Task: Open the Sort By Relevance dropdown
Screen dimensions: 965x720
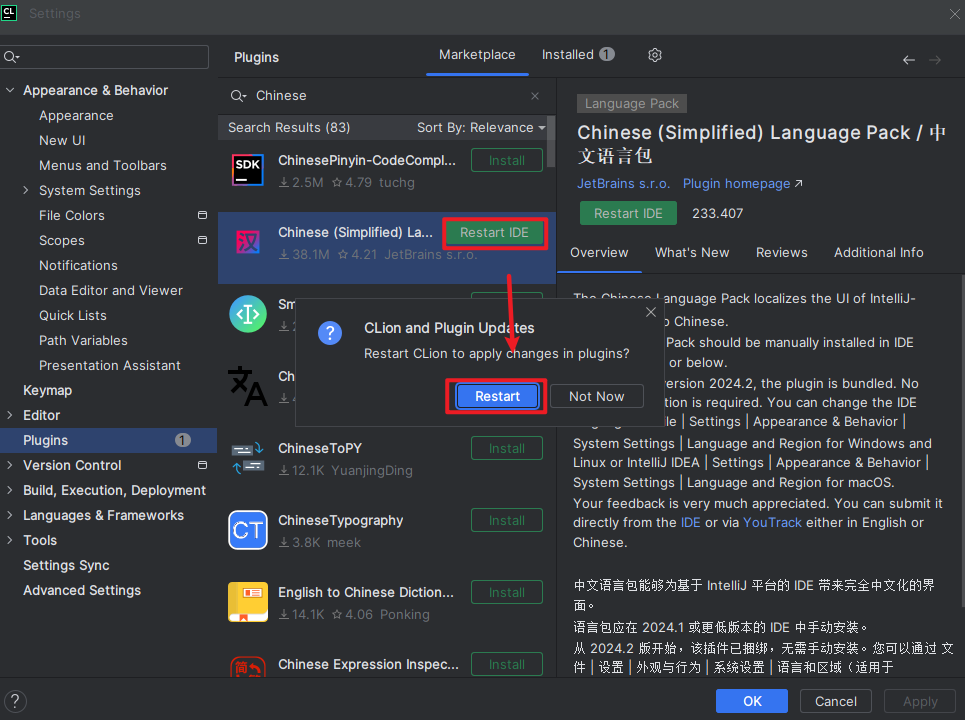Action: point(481,128)
